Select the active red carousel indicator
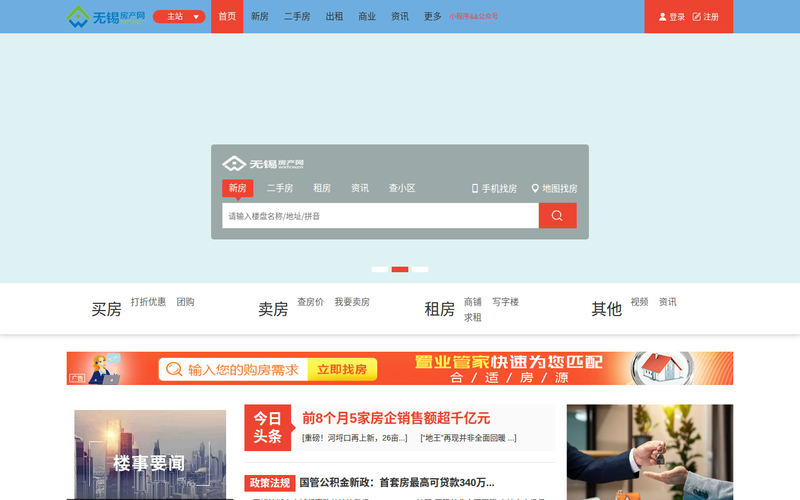 [400, 269]
